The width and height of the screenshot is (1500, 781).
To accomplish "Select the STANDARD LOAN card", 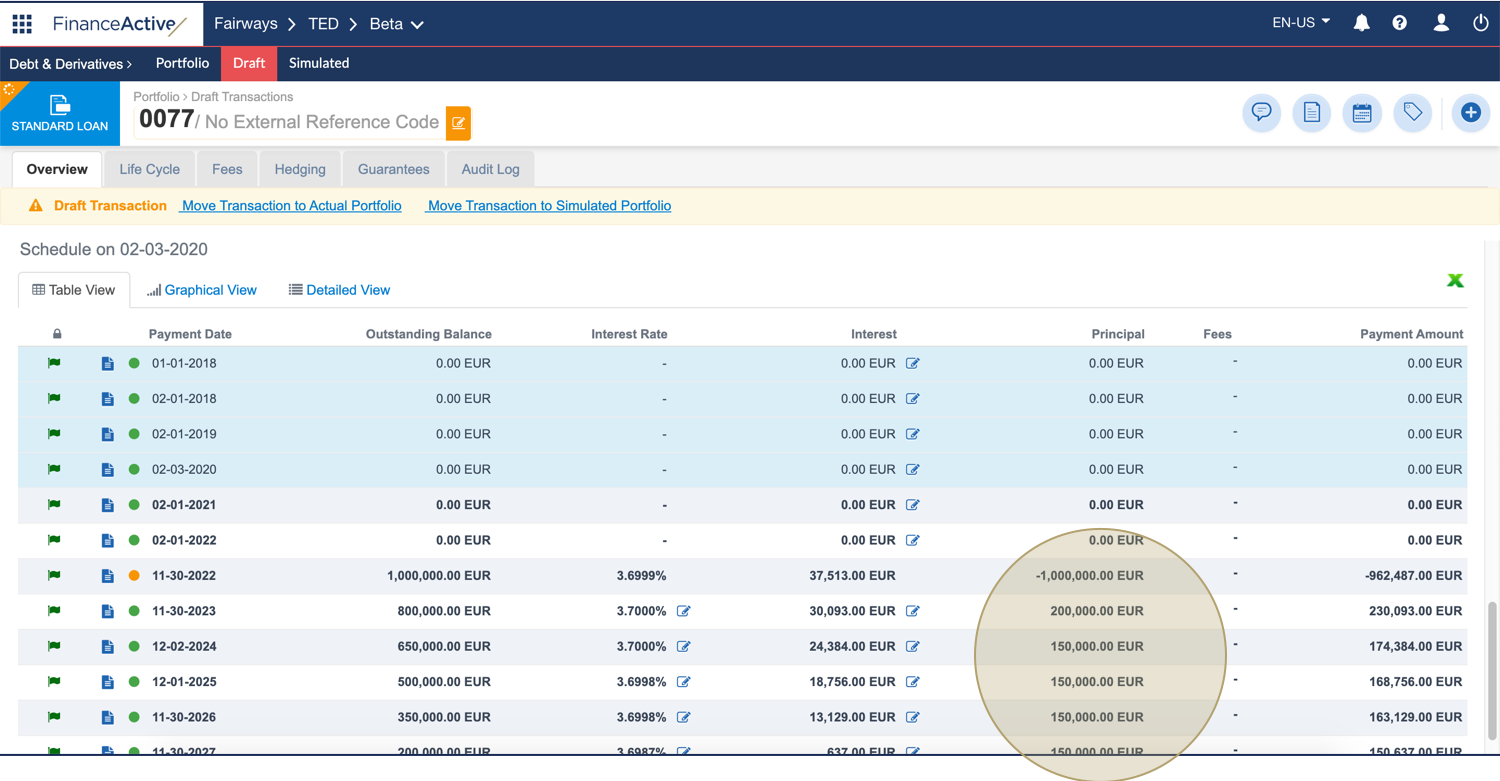I will [x=60, y=113].
